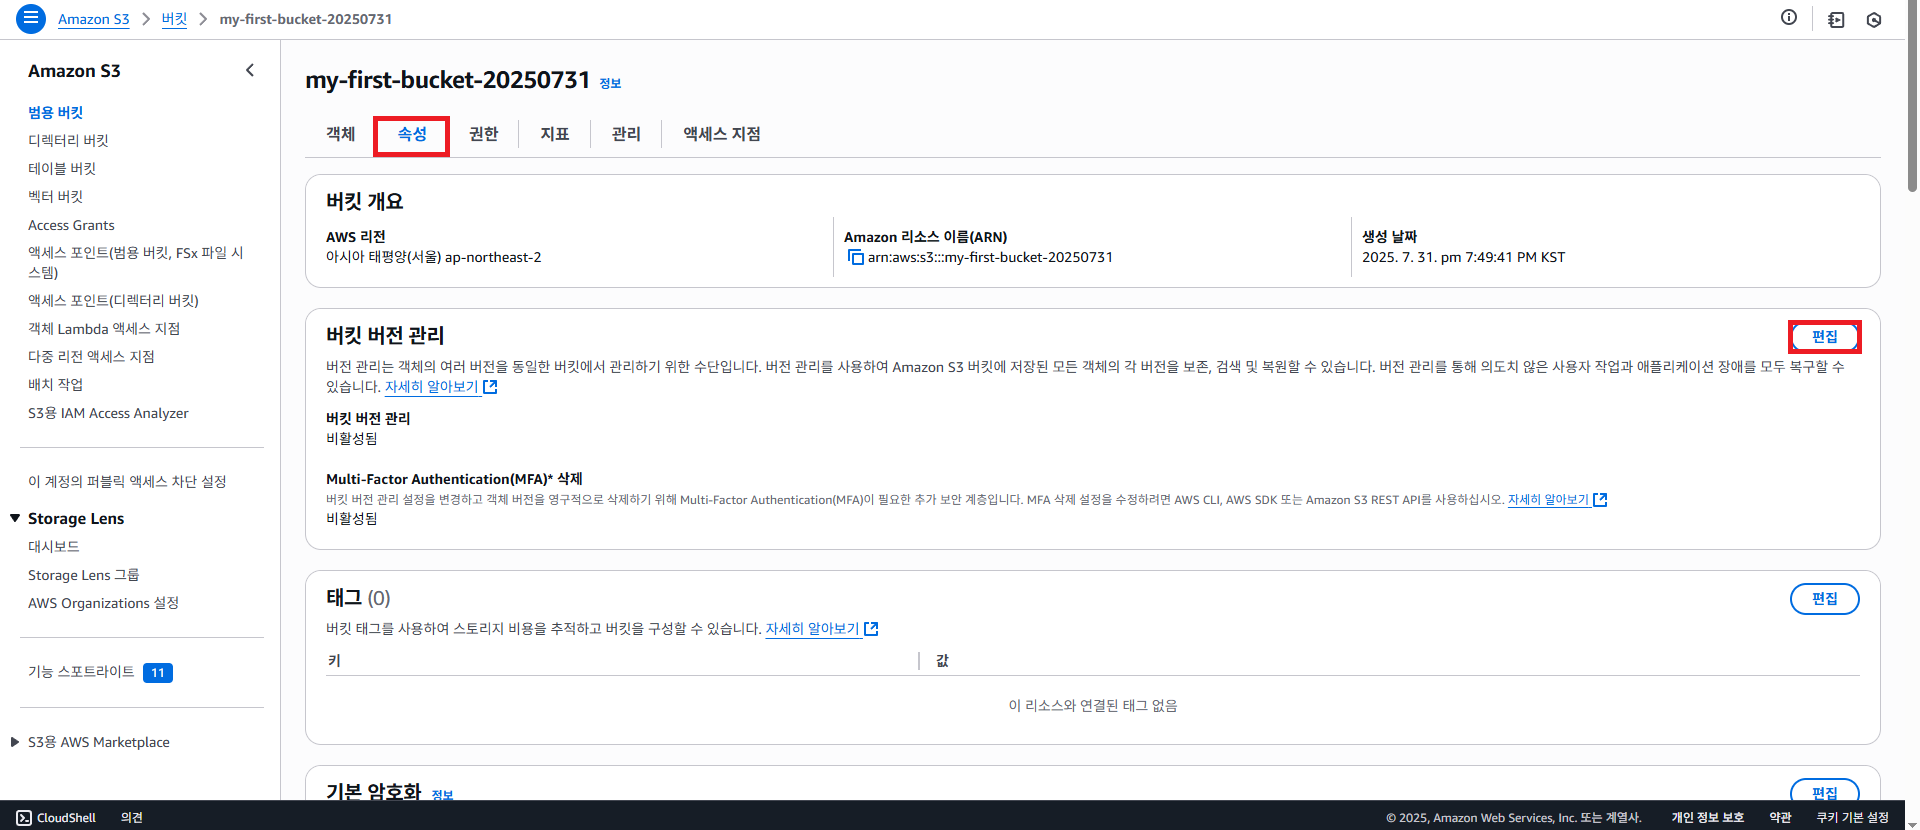Switch to the 액세스 지점 tab
The image size is (1920, 830).
tap(722, 134)
